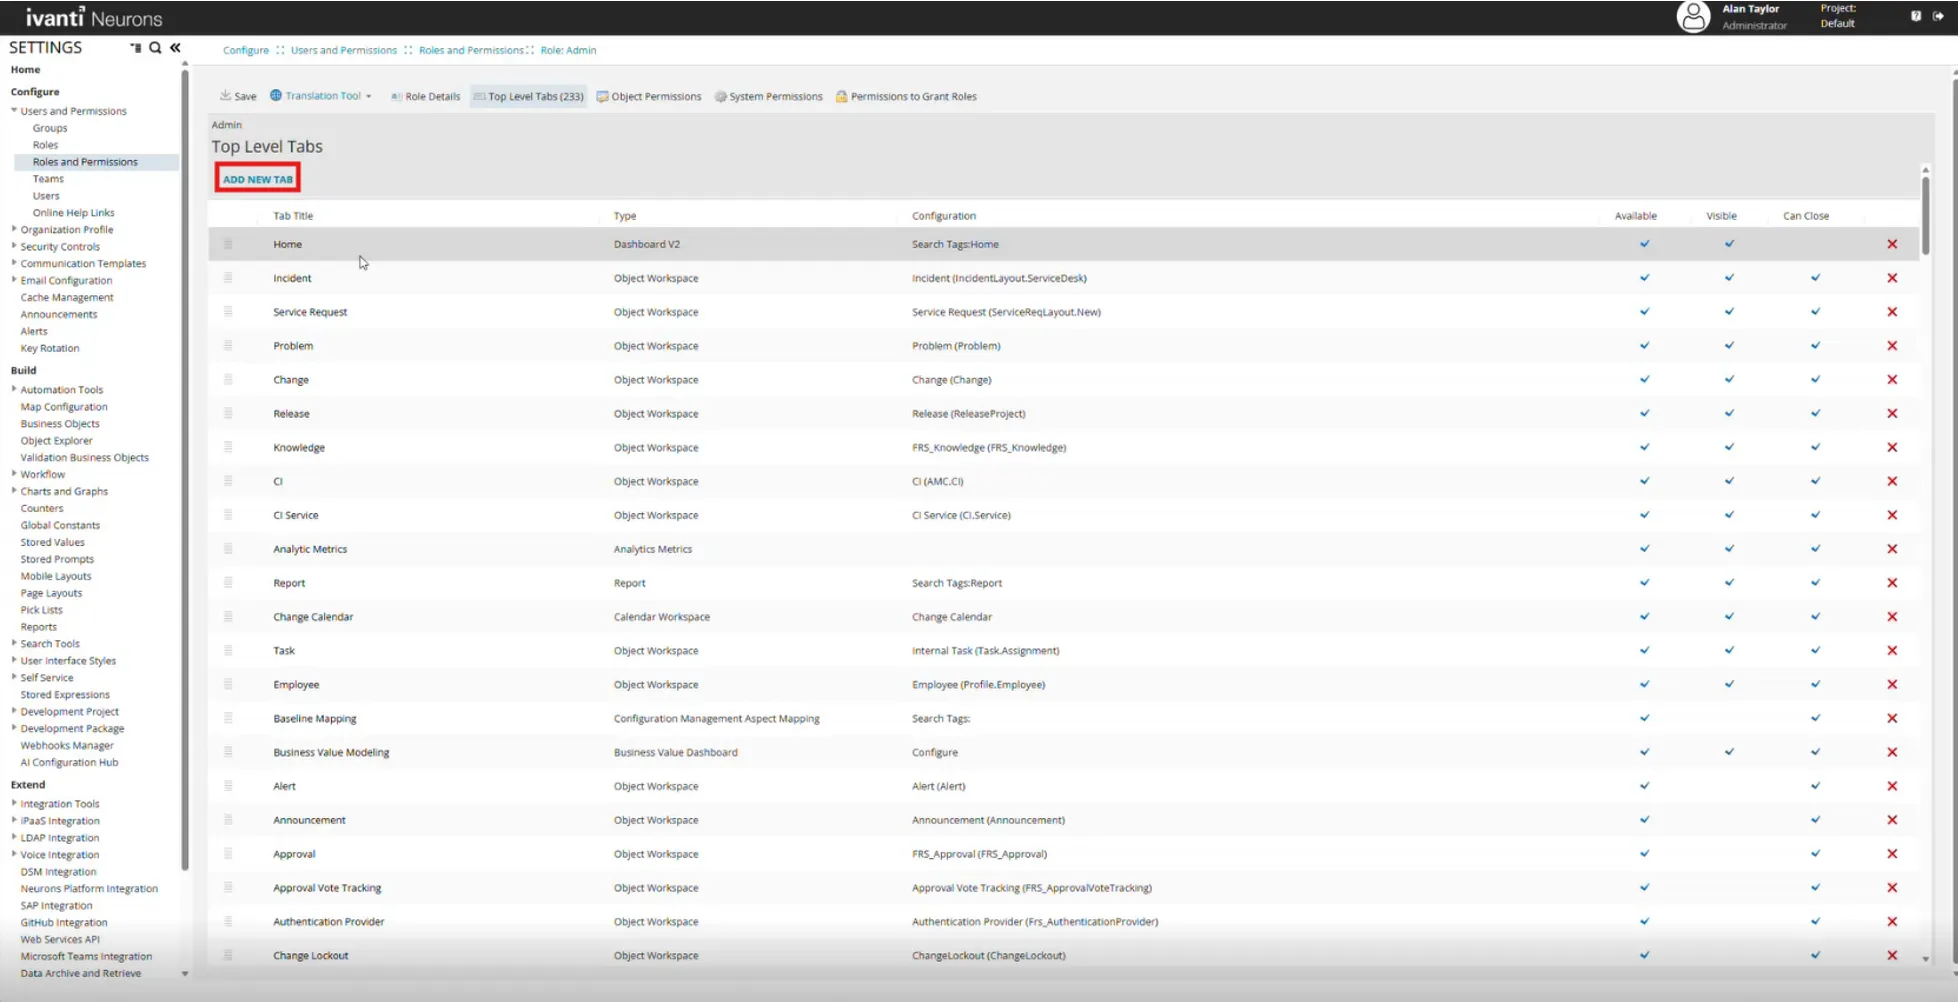Open the Permissions to Grant Roles tab
The width and height of the screenshot is (1958, 1002).
point(906,97)
